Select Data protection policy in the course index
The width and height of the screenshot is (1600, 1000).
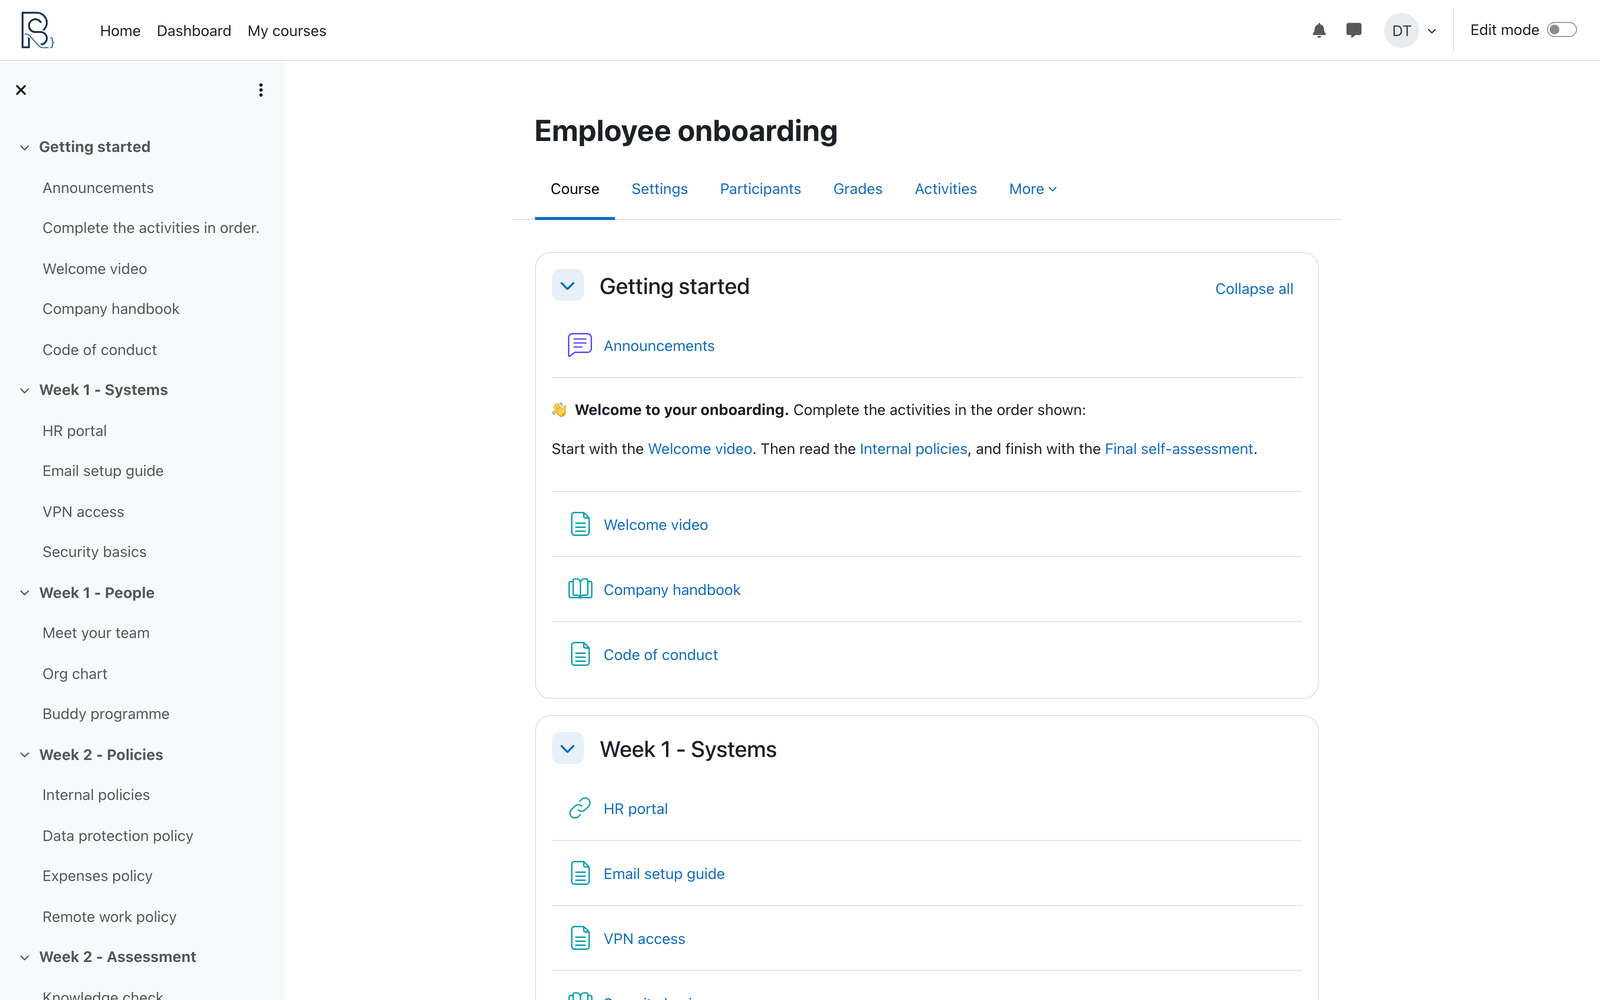(x=118, y=836)
